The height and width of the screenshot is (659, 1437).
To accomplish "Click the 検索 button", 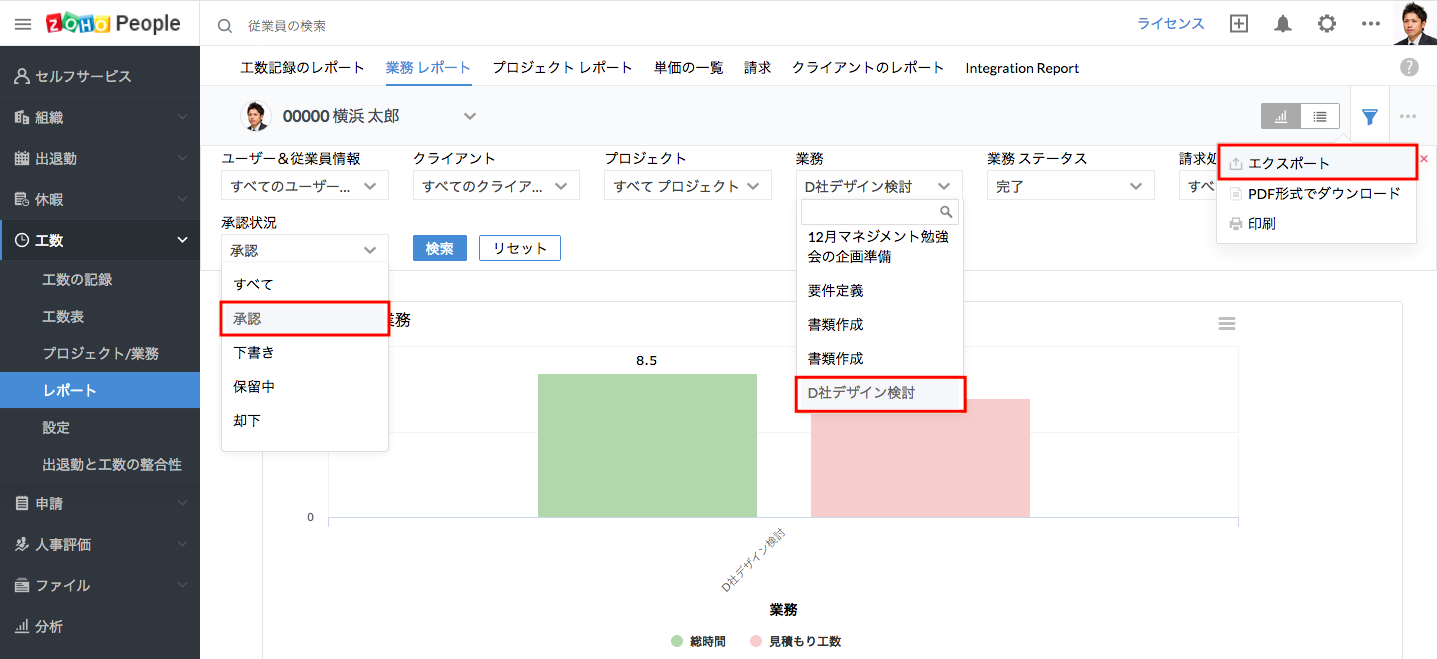I will 439,248.
